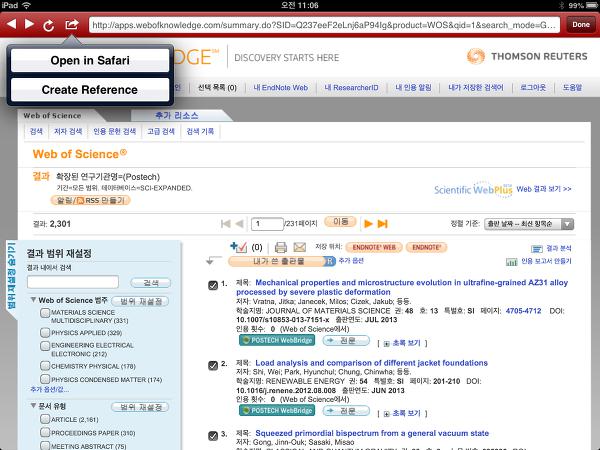Screen dimensions: 600x450
Task: Click search within results text box
Action: click(73, 282)
